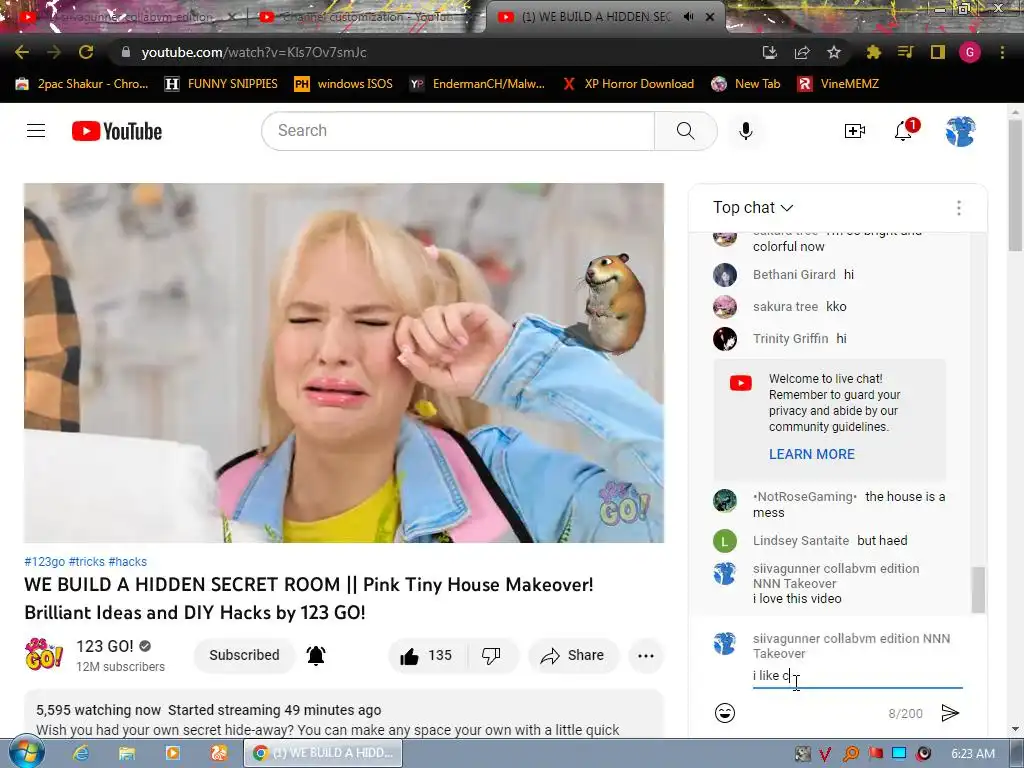Open the Create video icon
The height and width of the screenshot is (768, 1024).
854,131
